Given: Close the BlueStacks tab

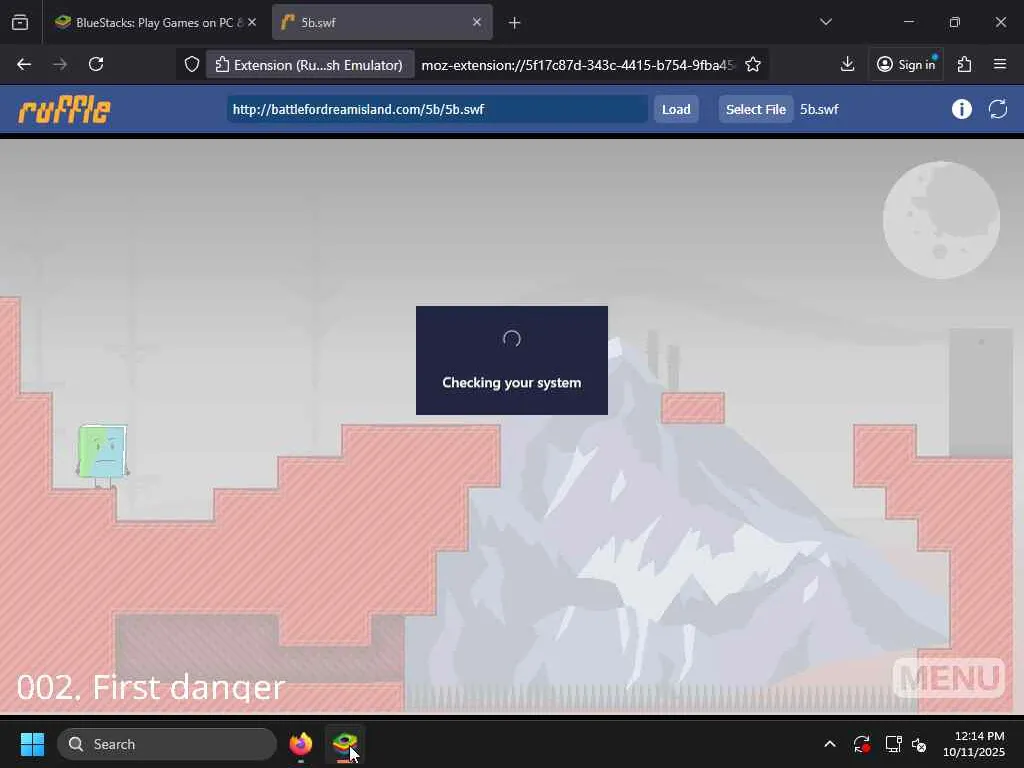Looking at the screenshot, I should 252,22.
